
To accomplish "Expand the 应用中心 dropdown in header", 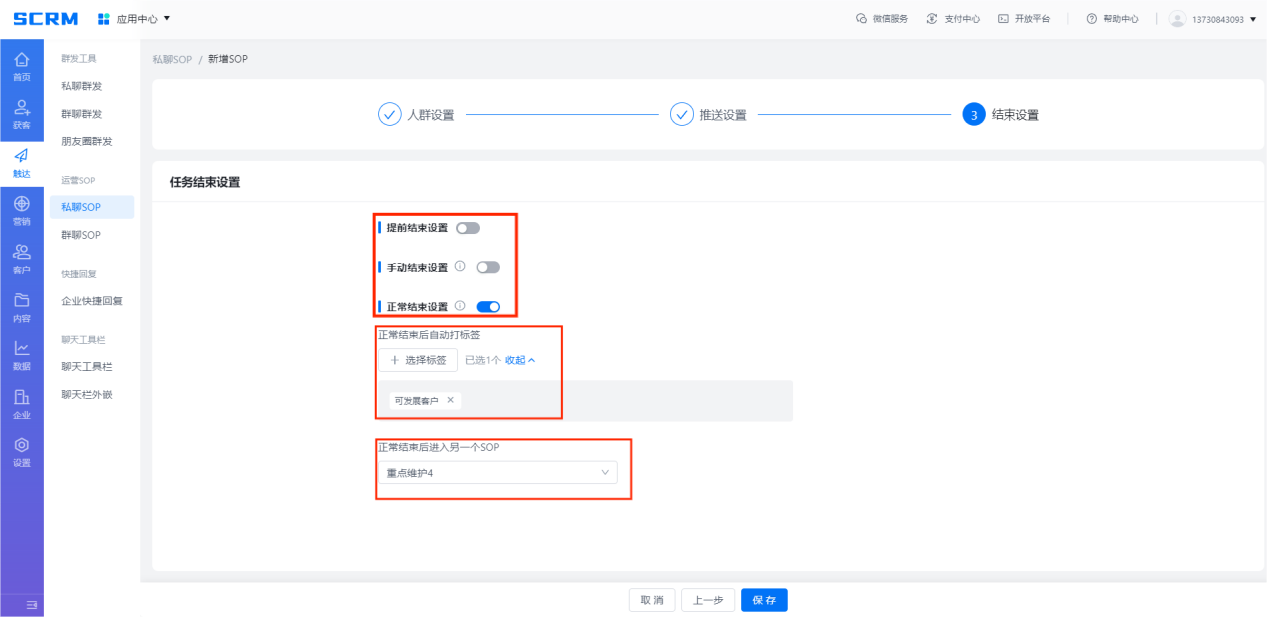I will (135, 19).
